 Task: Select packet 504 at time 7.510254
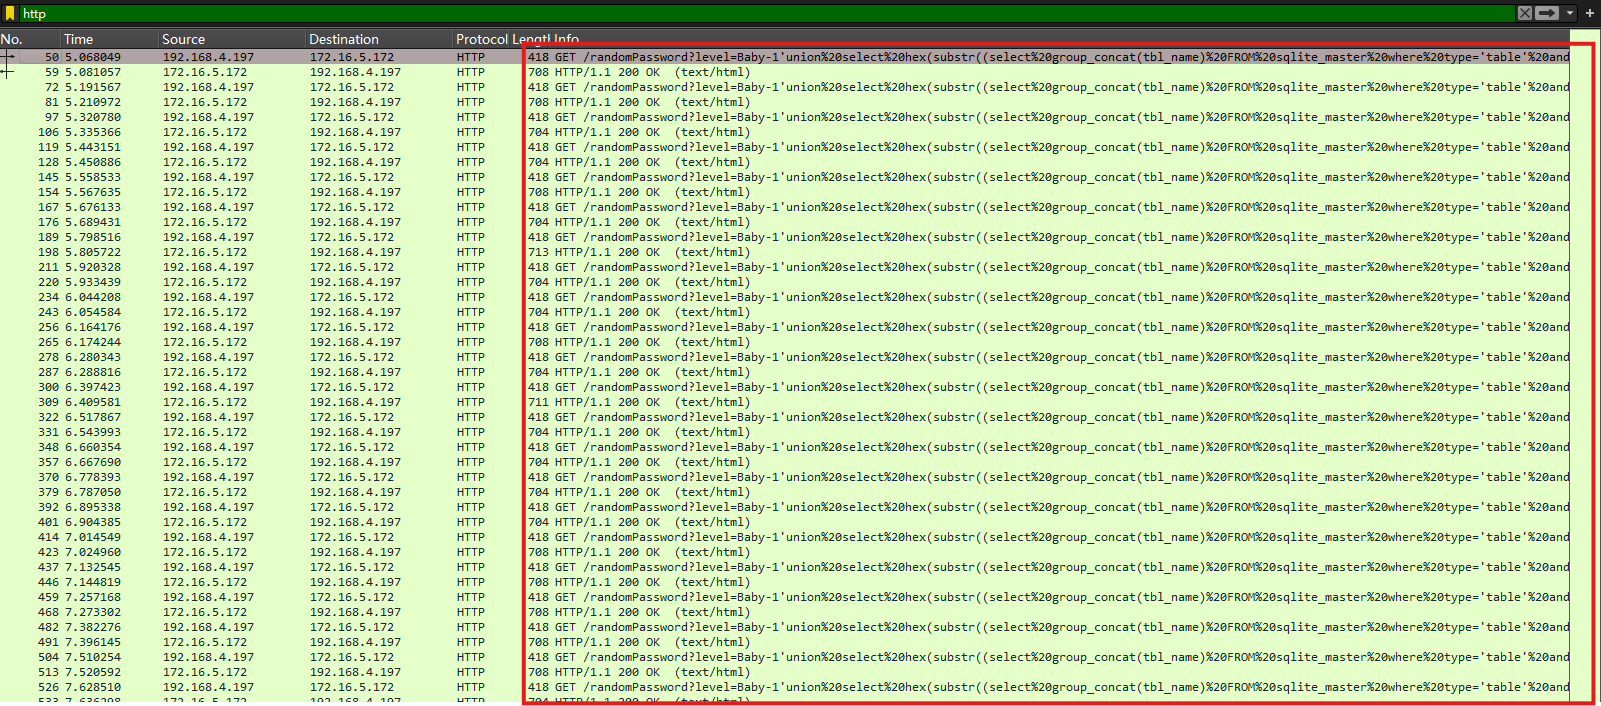click(785, 657)
